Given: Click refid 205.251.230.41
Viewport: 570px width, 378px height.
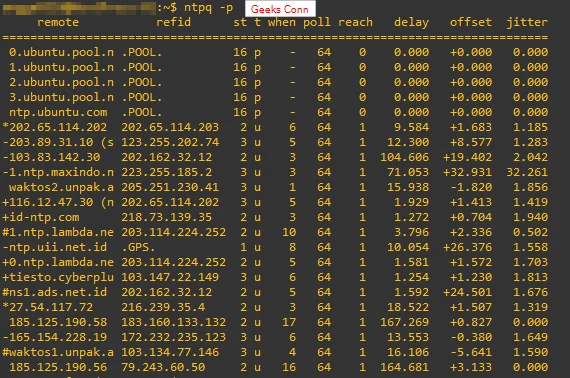Looking at the screenshot, I should pos(170,187).
